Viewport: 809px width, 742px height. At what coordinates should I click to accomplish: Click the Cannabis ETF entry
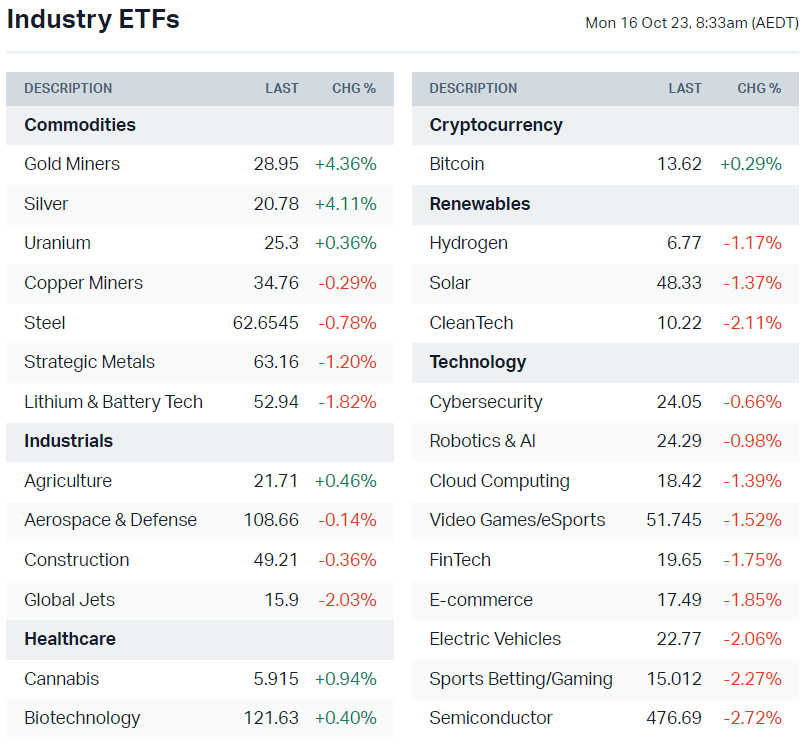pyautogui.click(x=62, y=679)
